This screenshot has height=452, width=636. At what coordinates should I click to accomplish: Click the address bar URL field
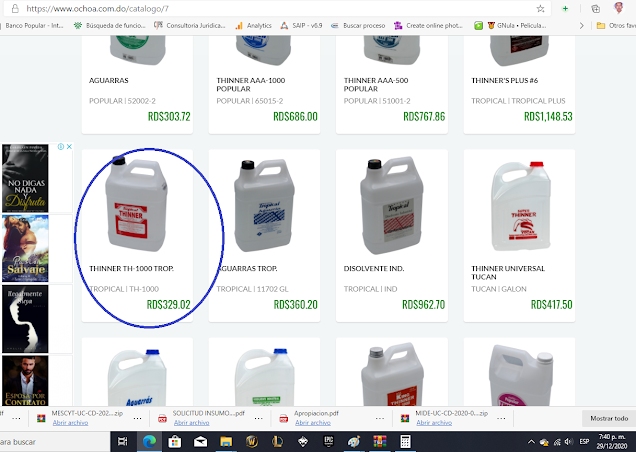coord(276,9)
